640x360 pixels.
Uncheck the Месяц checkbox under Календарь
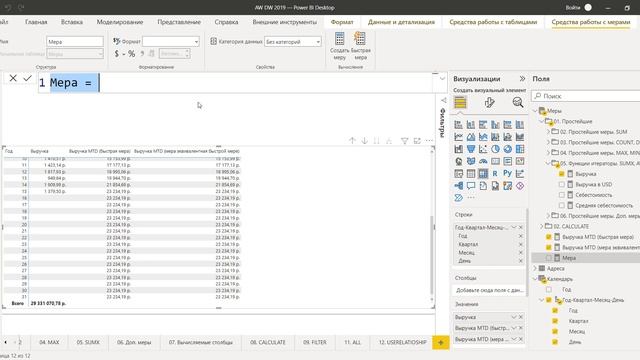(555, 331)
